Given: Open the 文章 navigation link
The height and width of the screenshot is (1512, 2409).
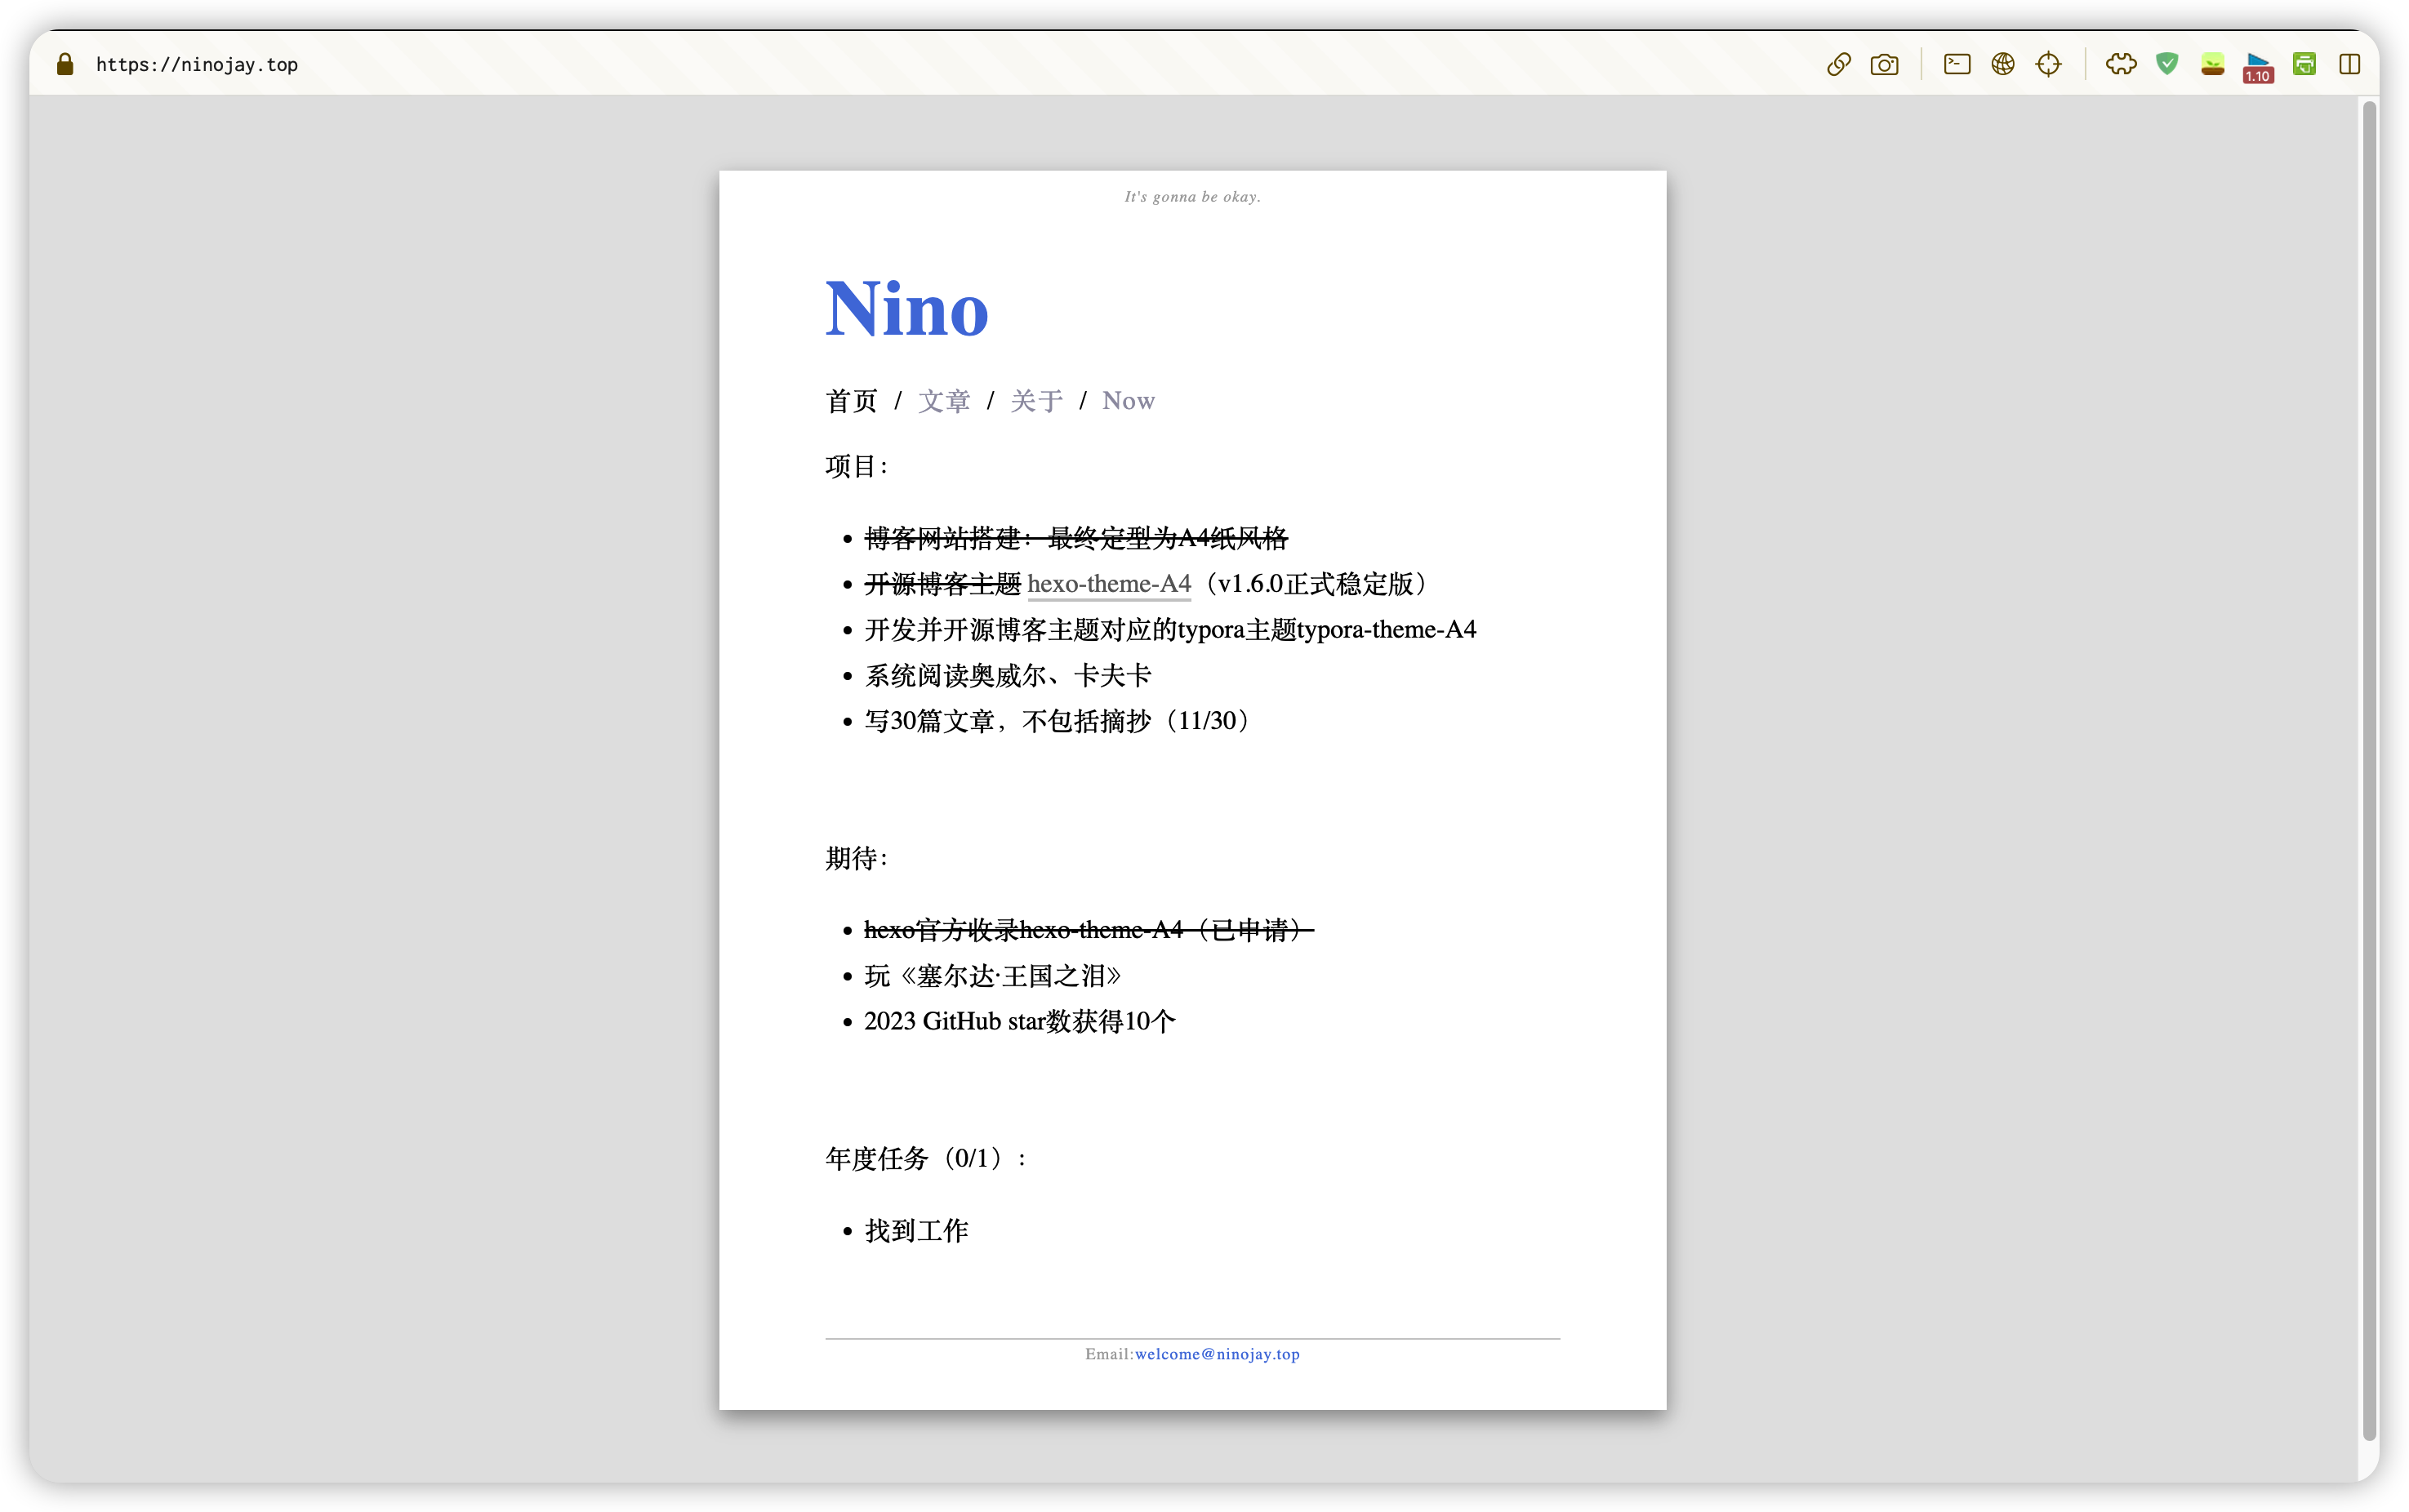Looking at the screenshot, I should pyautogui.click(x=944, y=401).
